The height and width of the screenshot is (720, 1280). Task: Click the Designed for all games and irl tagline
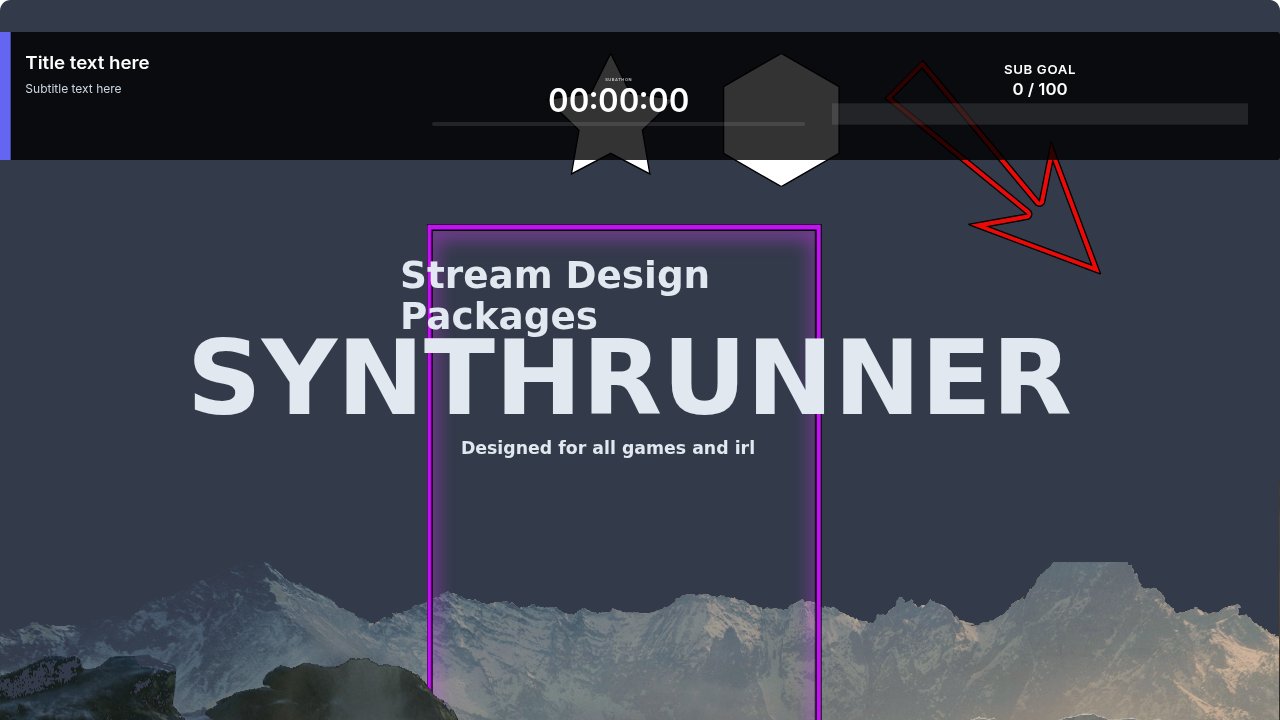click(x=608, y=448)
